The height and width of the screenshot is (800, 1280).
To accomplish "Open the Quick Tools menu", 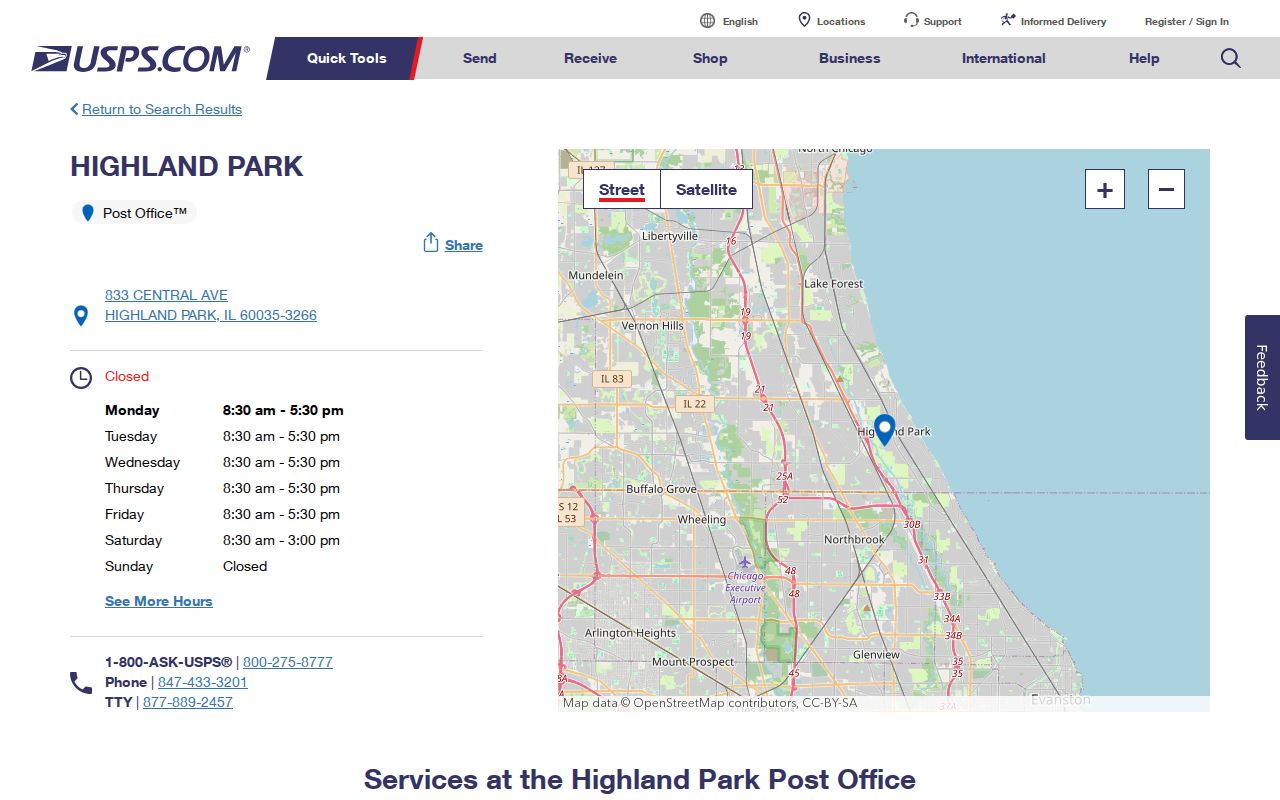I will pyautogui.click(x=346, y=58).
